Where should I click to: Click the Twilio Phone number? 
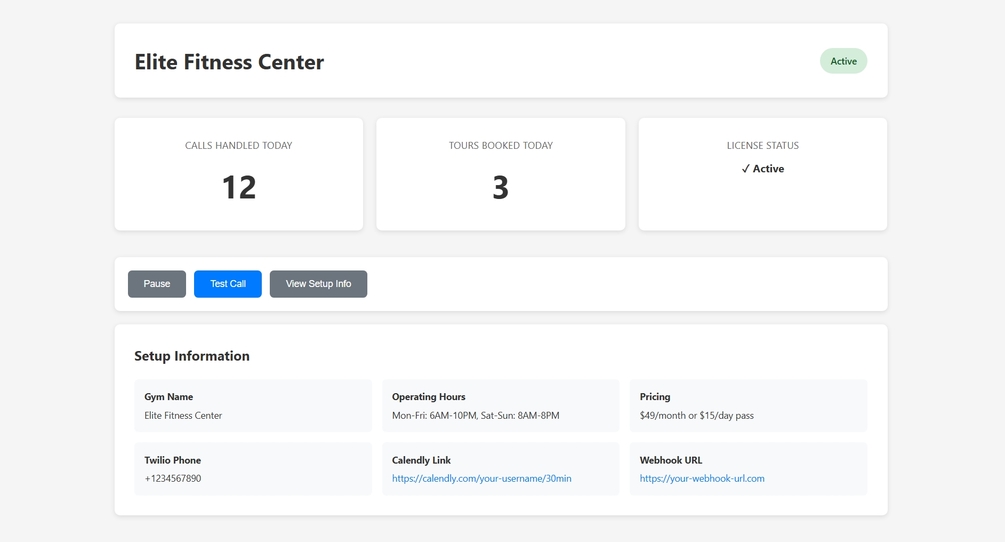173,479
